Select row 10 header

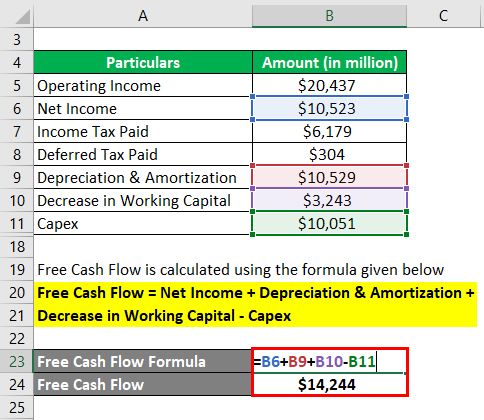17,200
